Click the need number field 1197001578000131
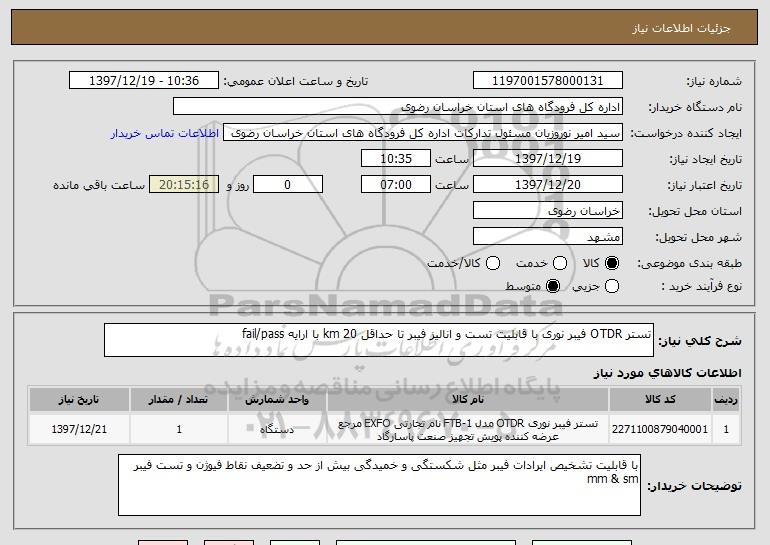 click(548, 81)
